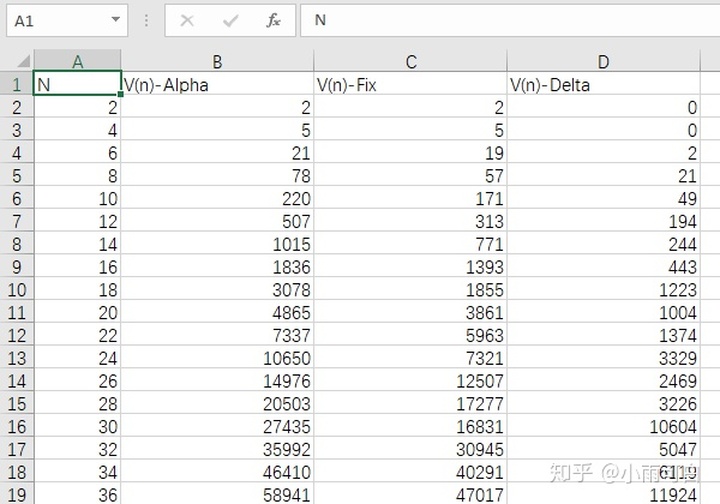Select row 16 header
This screenshot has width=720, height=504.
17,426
